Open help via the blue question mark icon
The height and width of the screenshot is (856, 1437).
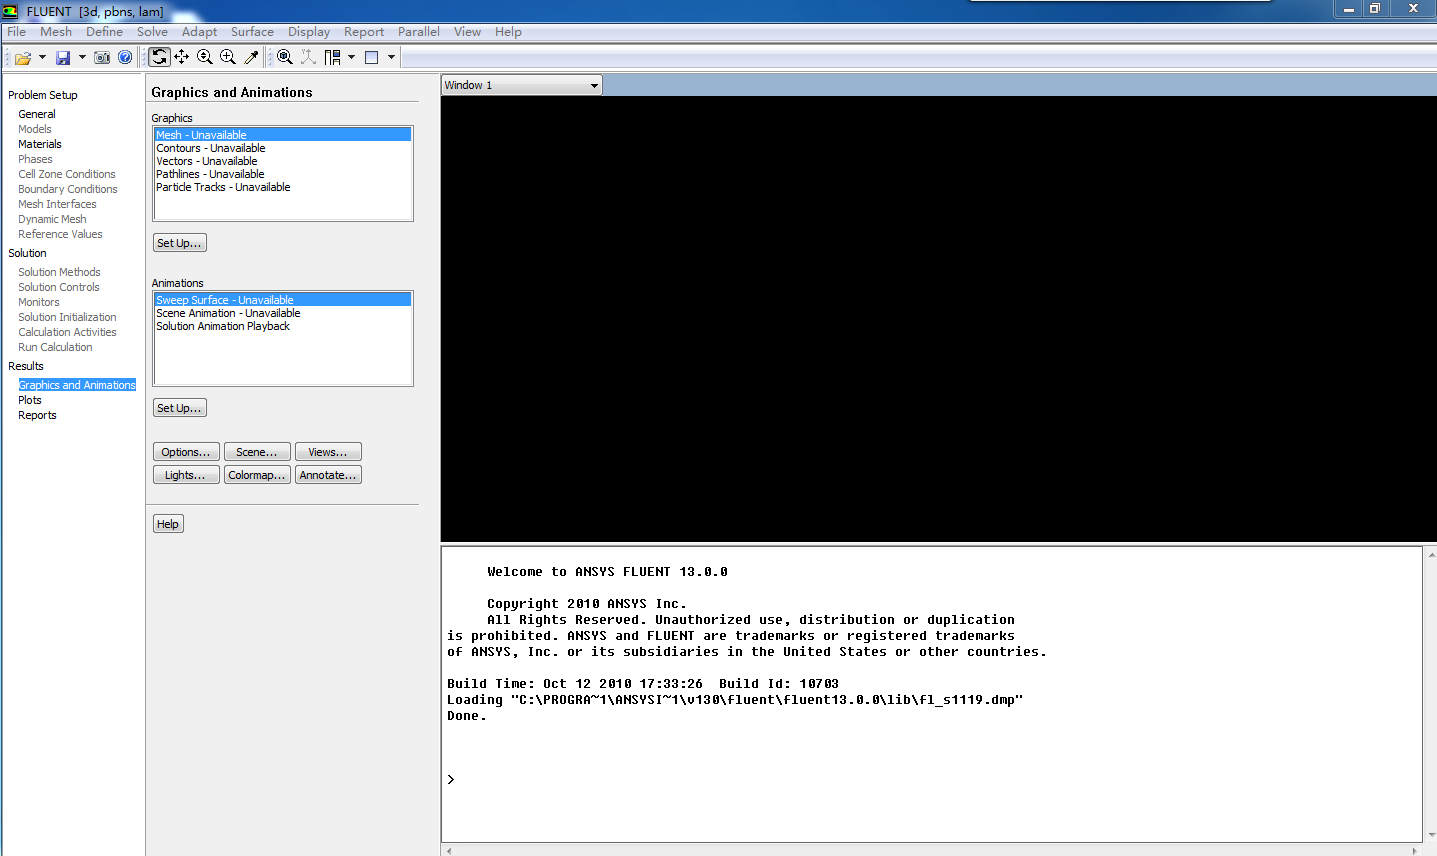pos(125,58)
